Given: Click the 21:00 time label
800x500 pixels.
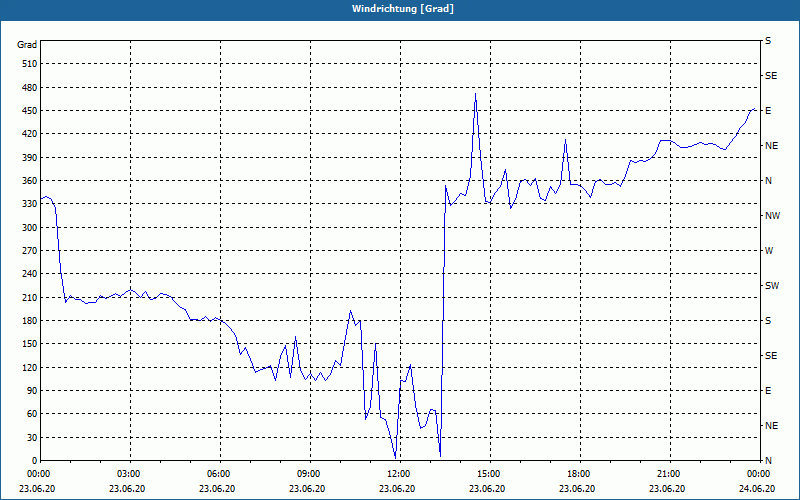Looking at the screenshot, I should pyautogui.click(x=669, y=474).
